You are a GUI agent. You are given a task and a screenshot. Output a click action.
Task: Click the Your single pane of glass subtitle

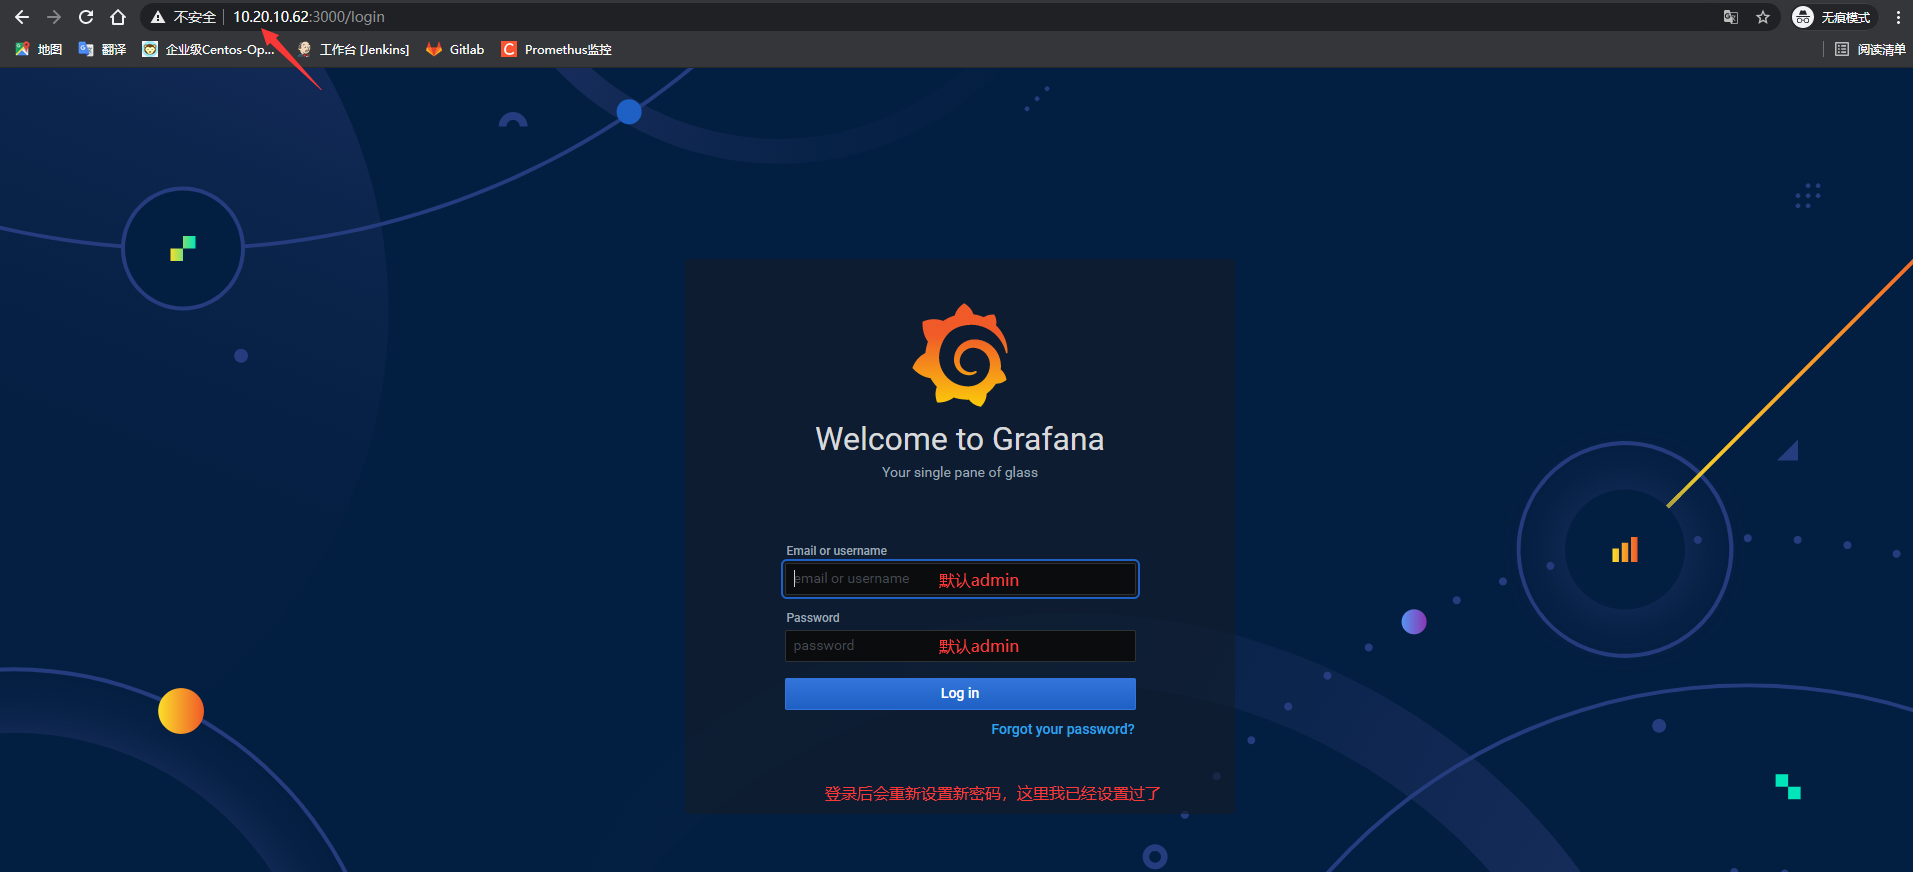coord(960,472)
